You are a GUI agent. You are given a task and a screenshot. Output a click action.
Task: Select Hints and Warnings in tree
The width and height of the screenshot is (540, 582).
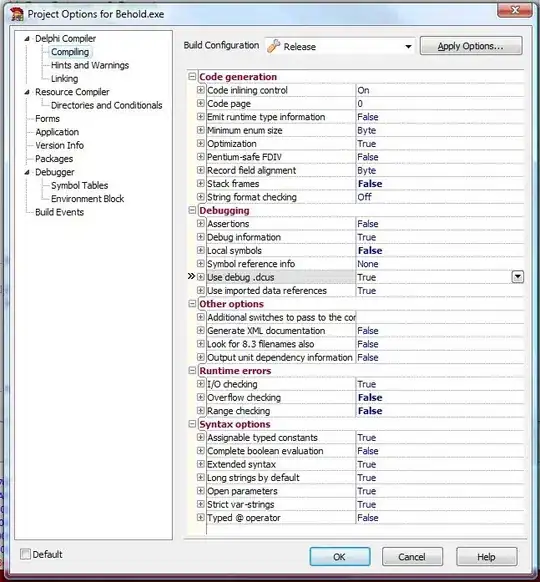click(90, 65)
